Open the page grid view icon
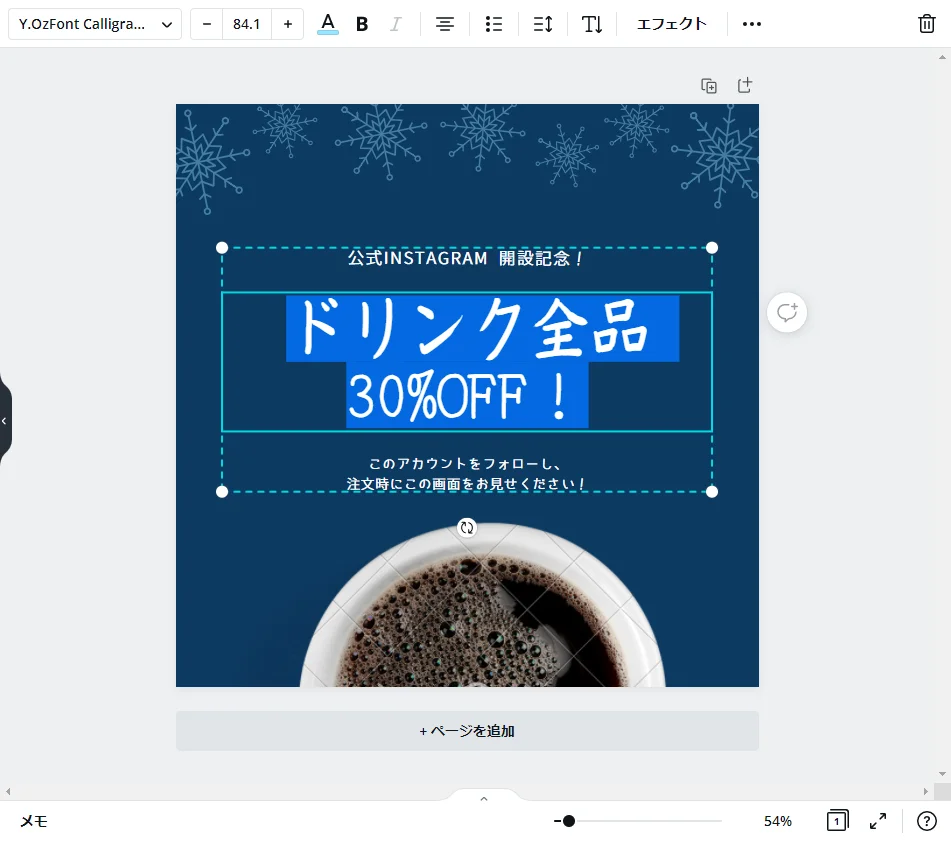Image resolution: width=951 pixels, height=841 pixels. (837, 821)
